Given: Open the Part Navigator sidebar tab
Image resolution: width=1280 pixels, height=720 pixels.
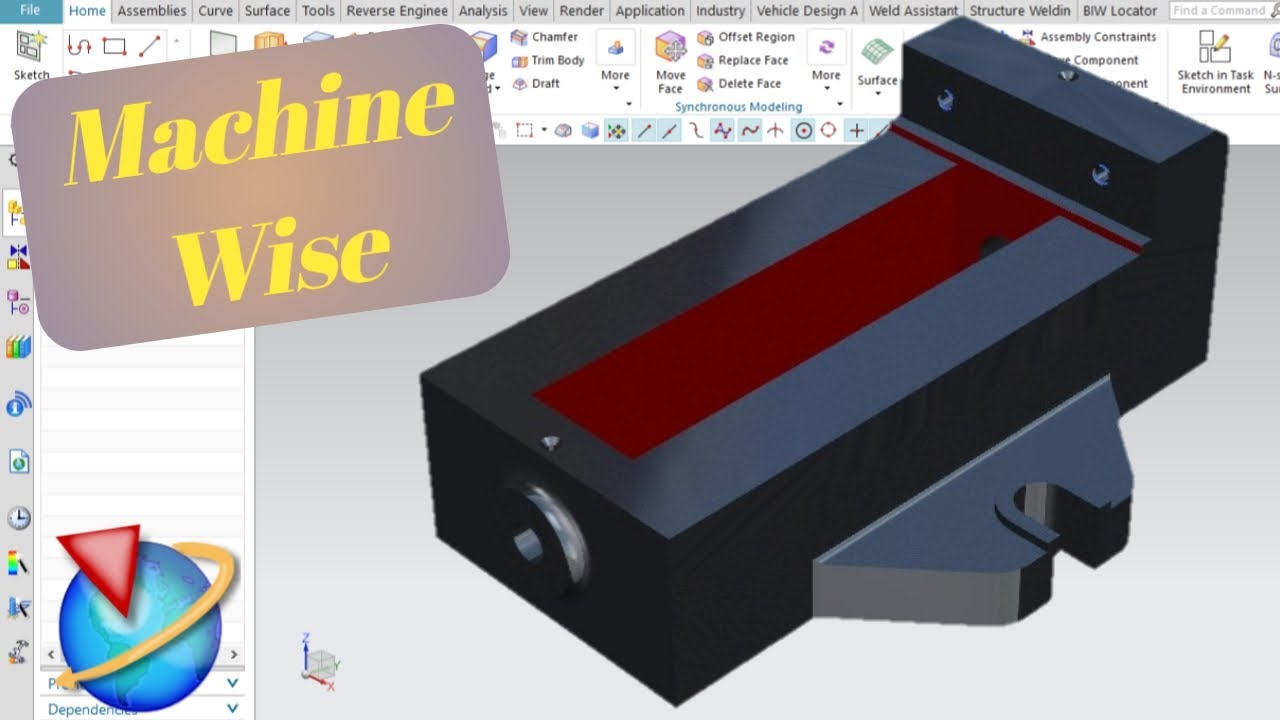Looking at the screenshot, I should pyautogui.click(x=18, y=301).
